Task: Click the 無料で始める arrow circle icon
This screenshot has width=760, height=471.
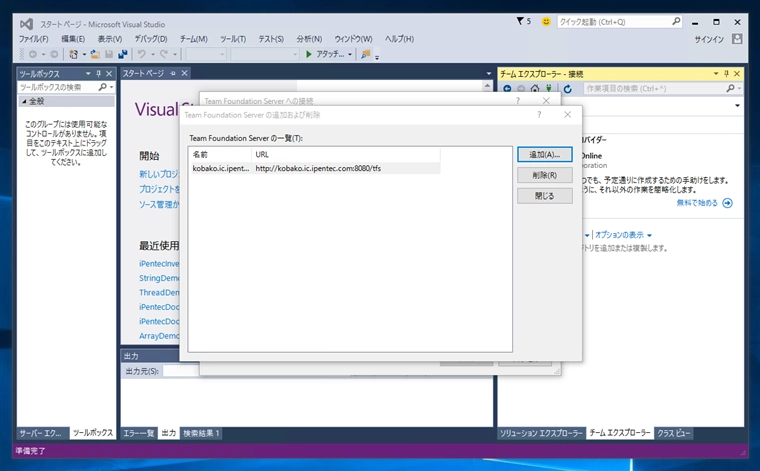Action: [727, 203]
